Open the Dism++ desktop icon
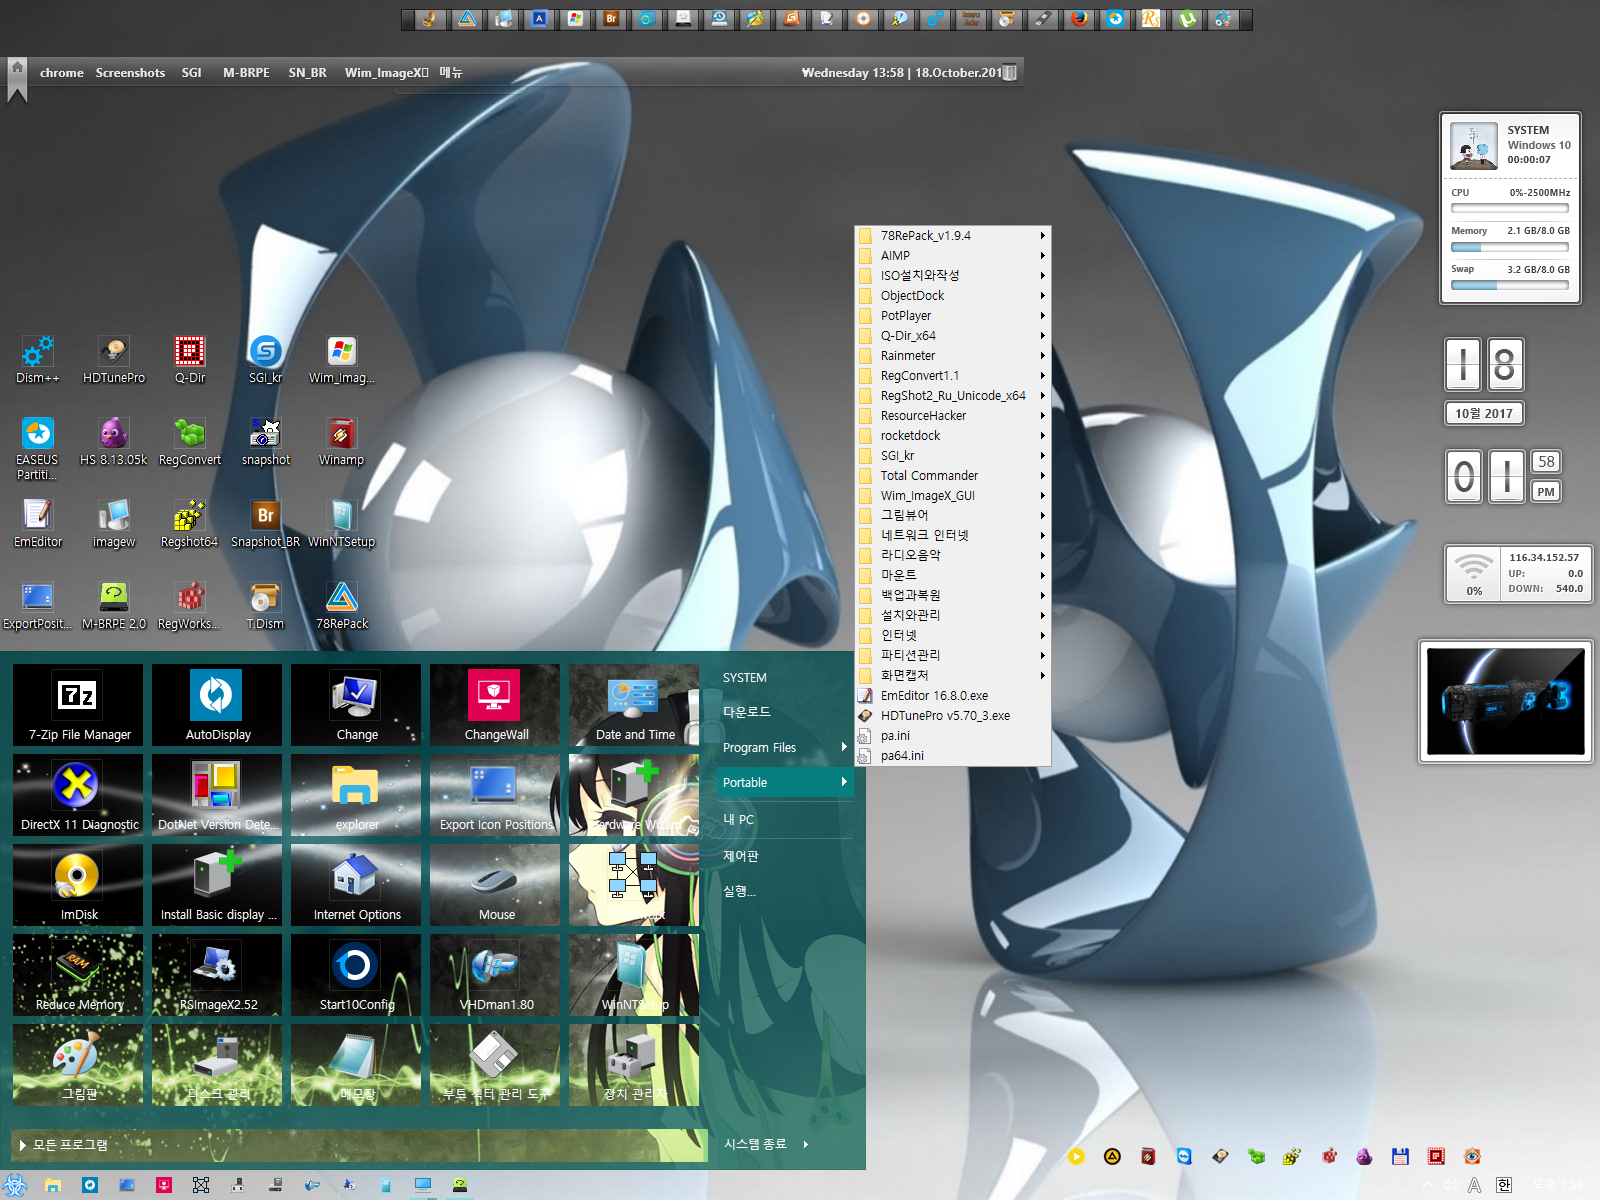The image size is (1600, 1200). coord(38,360)
